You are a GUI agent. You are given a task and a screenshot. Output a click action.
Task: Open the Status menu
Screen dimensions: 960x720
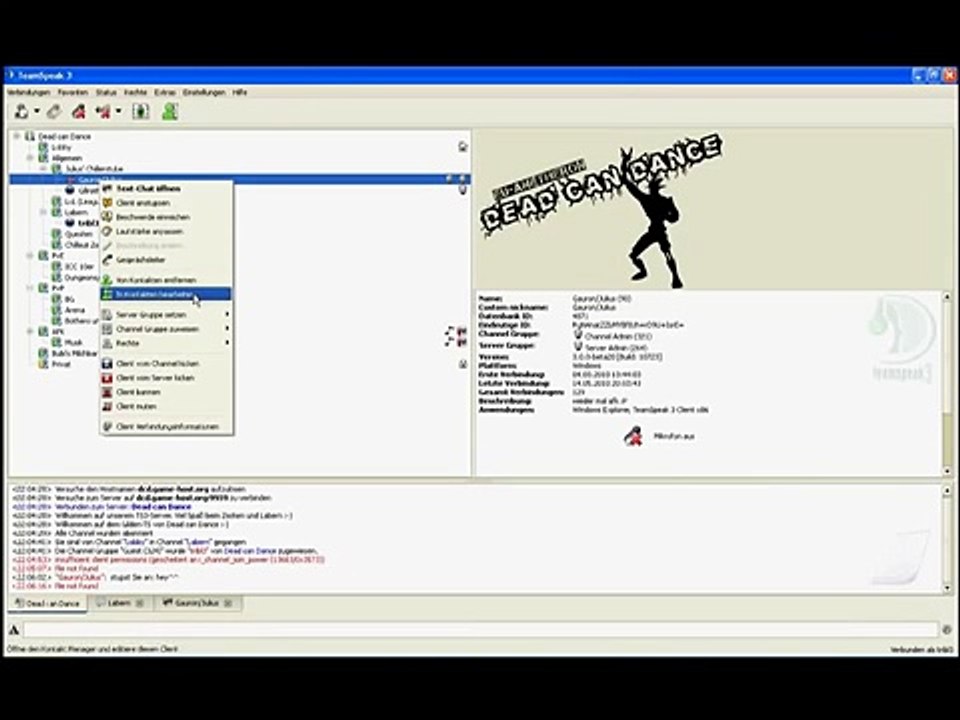point(106,92)
